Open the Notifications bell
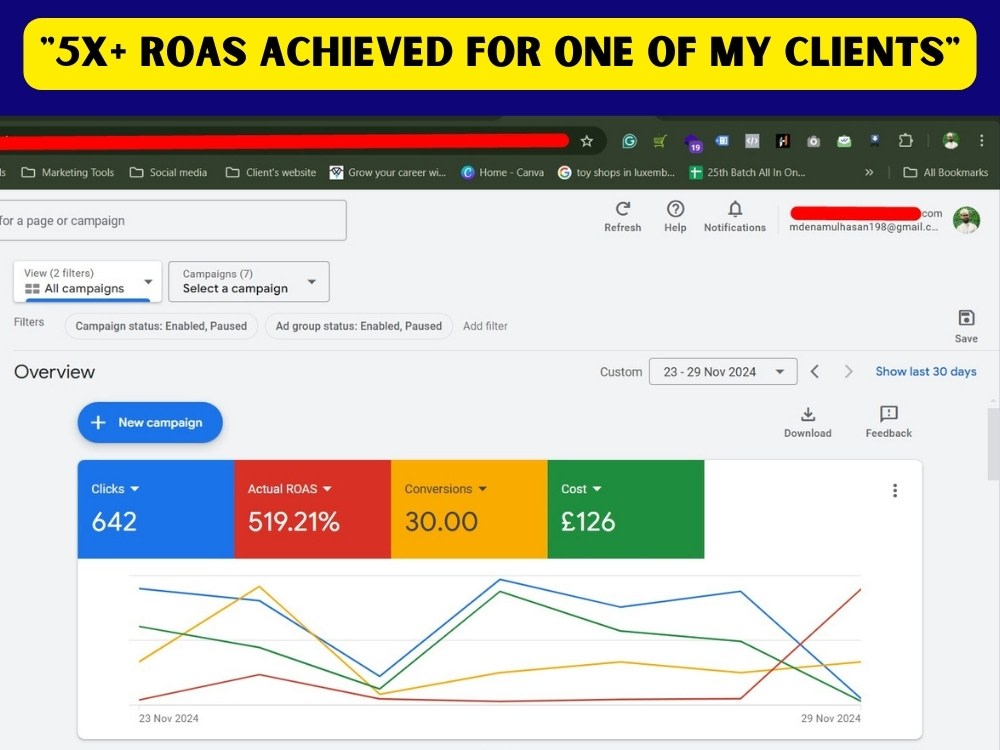This screenshot has width=1000, height=750. (x=735, y=217)
